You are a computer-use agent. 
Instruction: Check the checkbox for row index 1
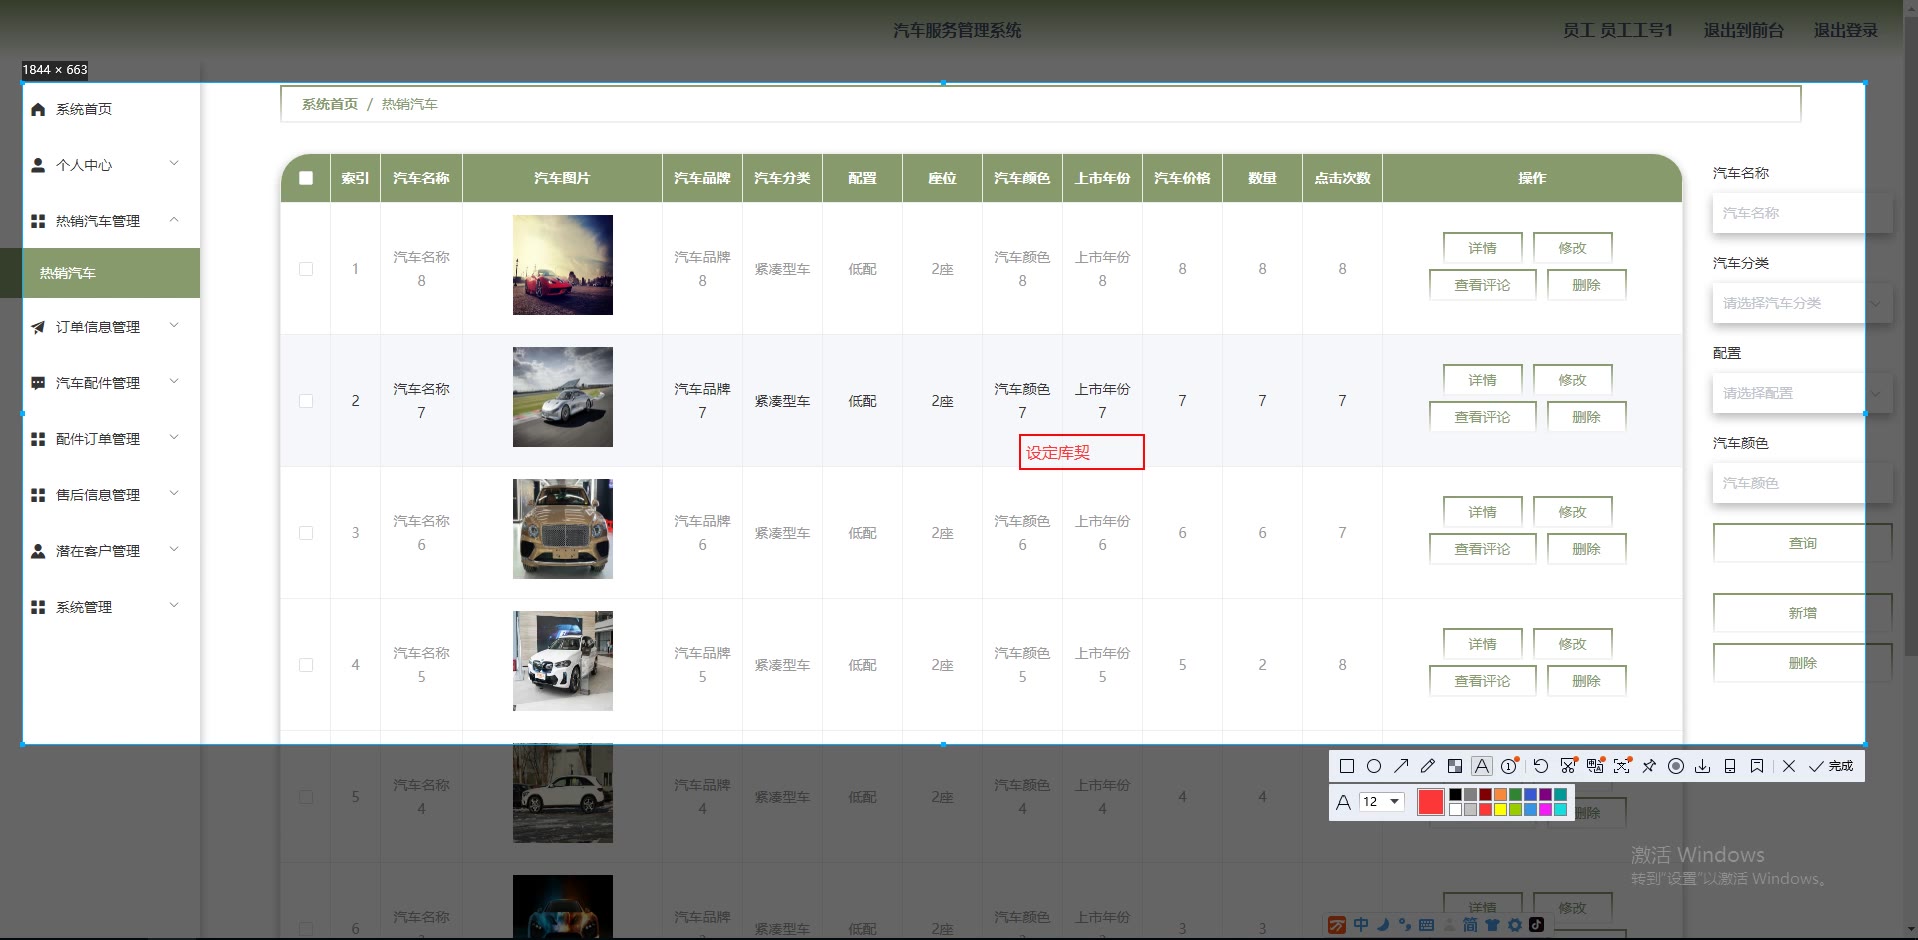point(306,269)
